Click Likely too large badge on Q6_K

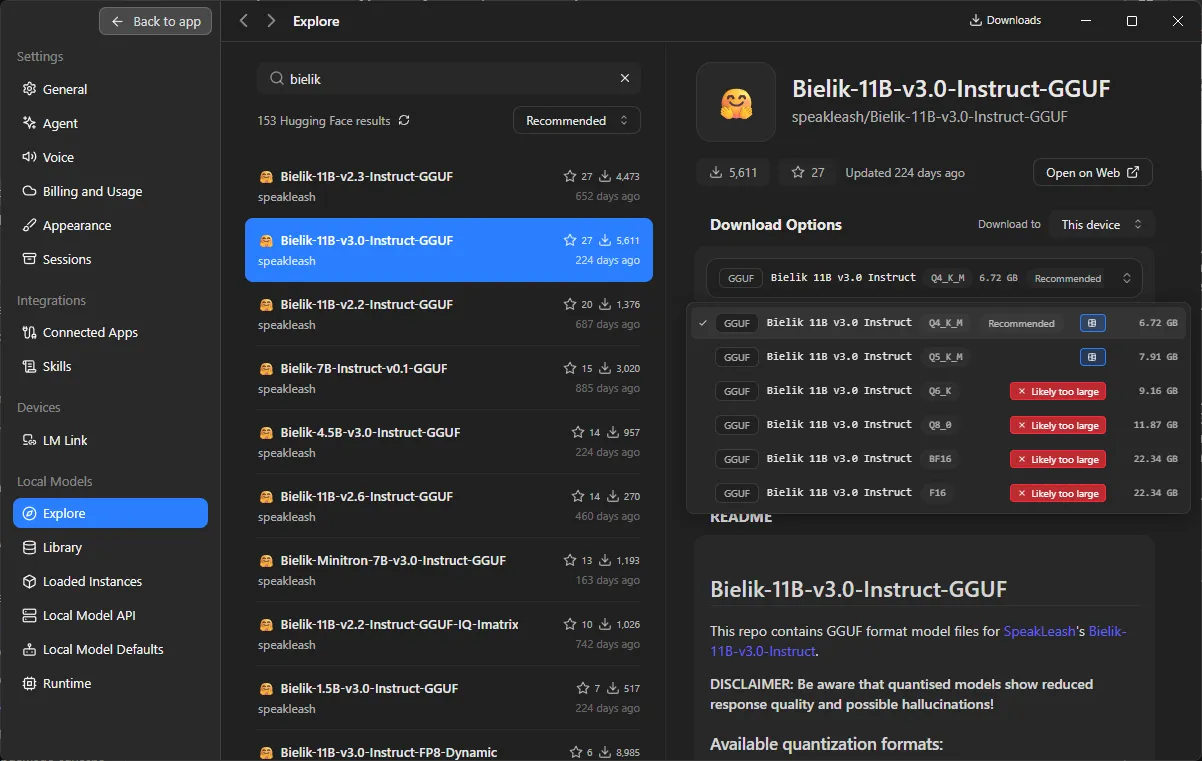[1058, 392]
